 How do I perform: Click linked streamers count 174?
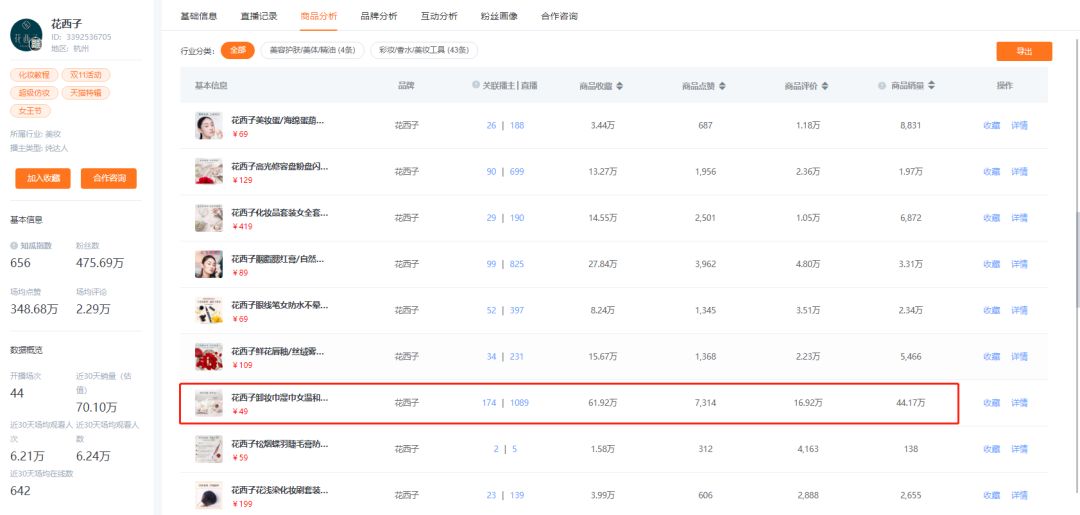tap(489, 403)
